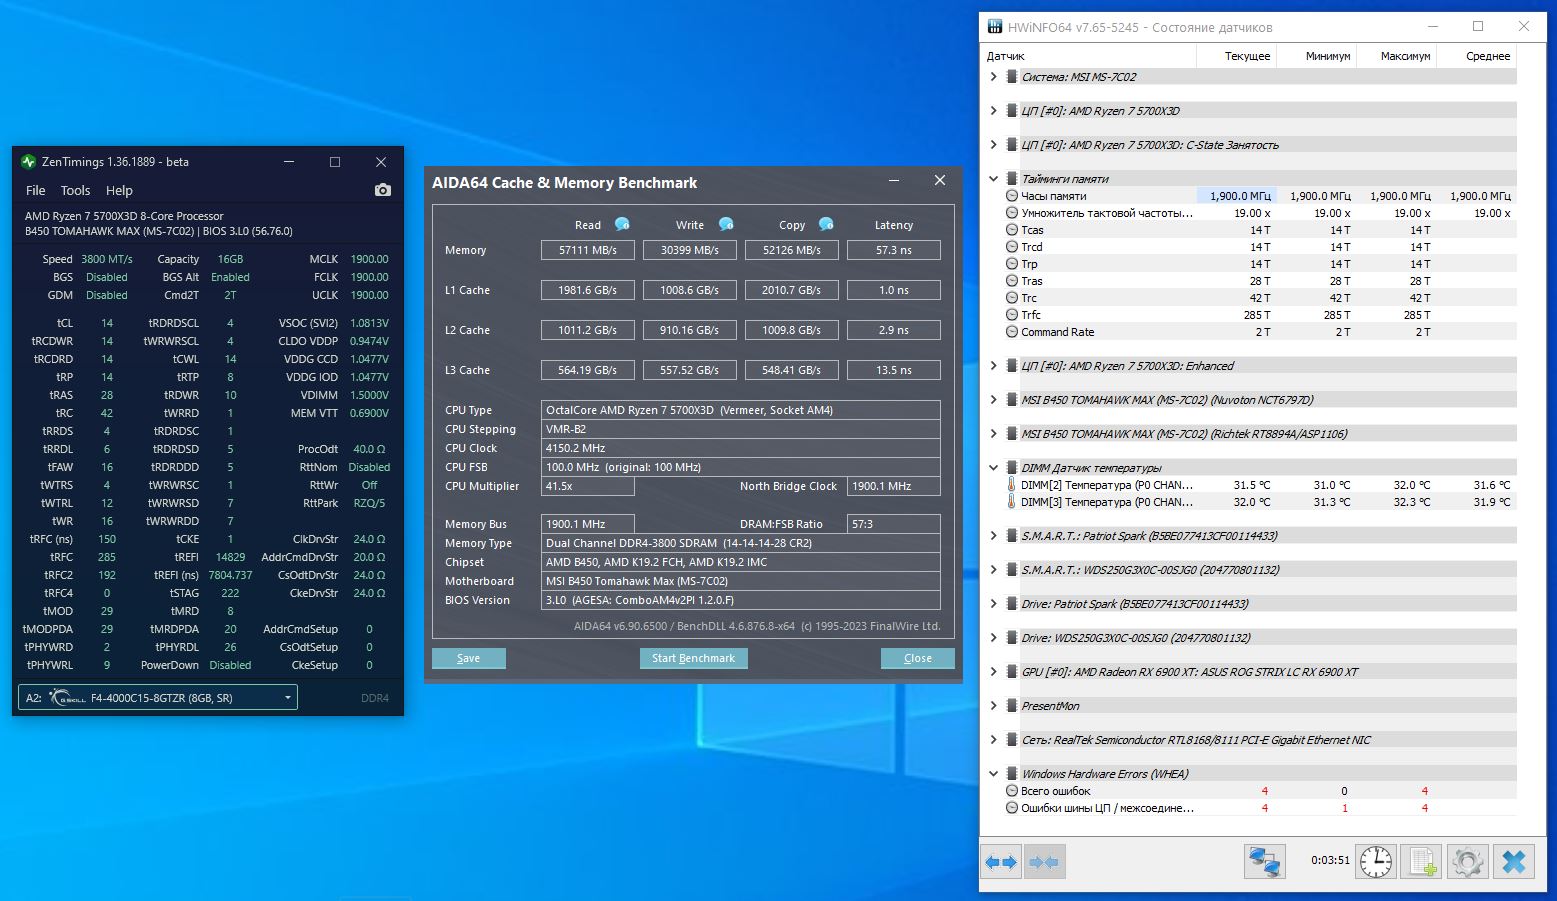Click the VDIMM value 1.5000V
Image resolution: width=1557 pixels, height=901 pixels.
coord(369,395)
